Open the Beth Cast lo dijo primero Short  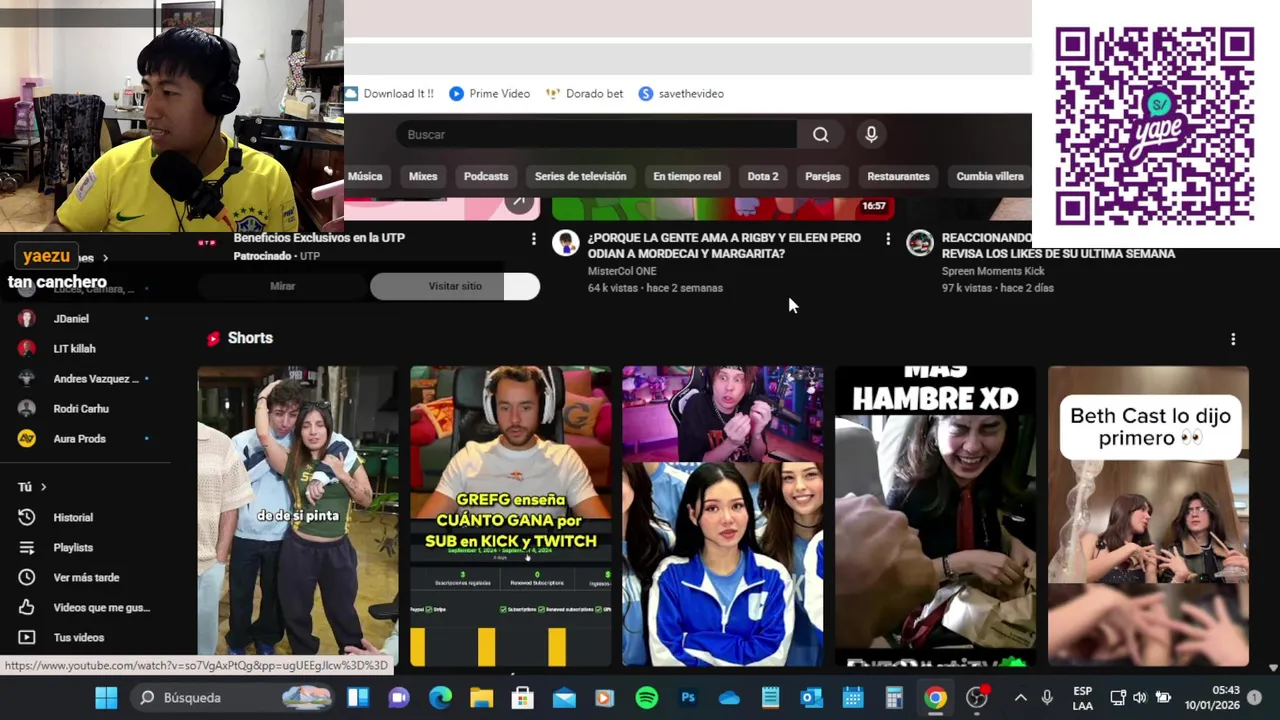click(x=1148, y=516)
